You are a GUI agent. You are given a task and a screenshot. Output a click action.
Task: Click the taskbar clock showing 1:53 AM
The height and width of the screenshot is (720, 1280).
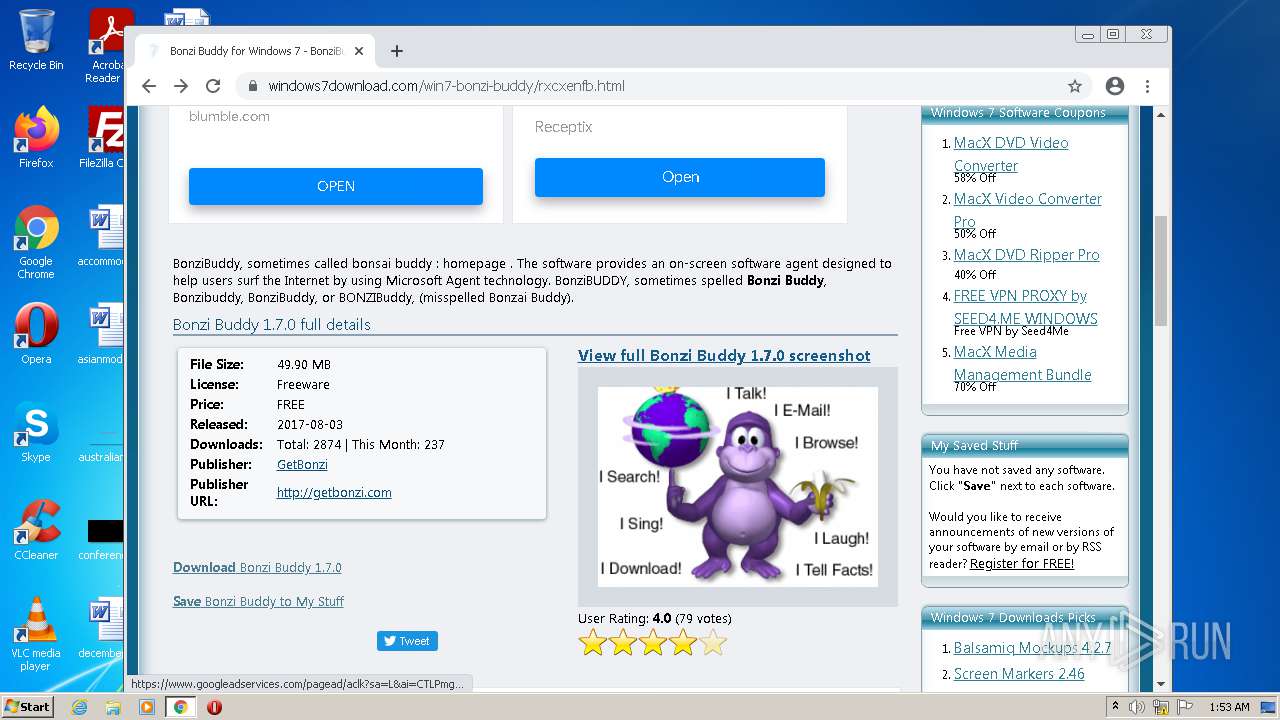[1229, 707]
